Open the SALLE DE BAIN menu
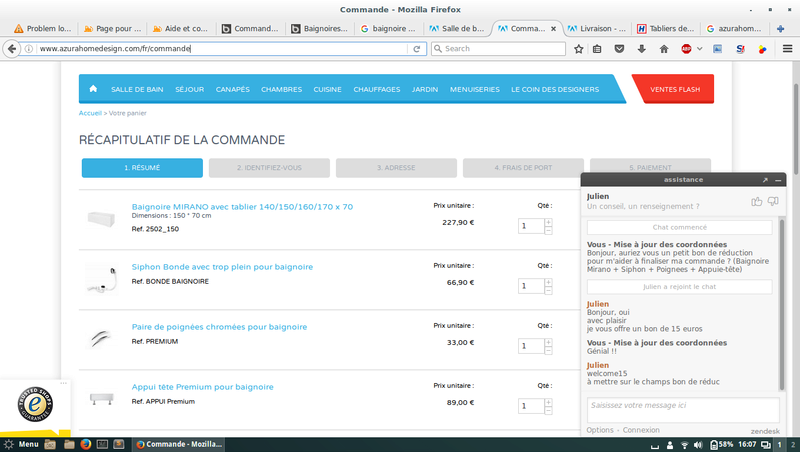Screen dimensions: 800x452 [x=137, y=89]
